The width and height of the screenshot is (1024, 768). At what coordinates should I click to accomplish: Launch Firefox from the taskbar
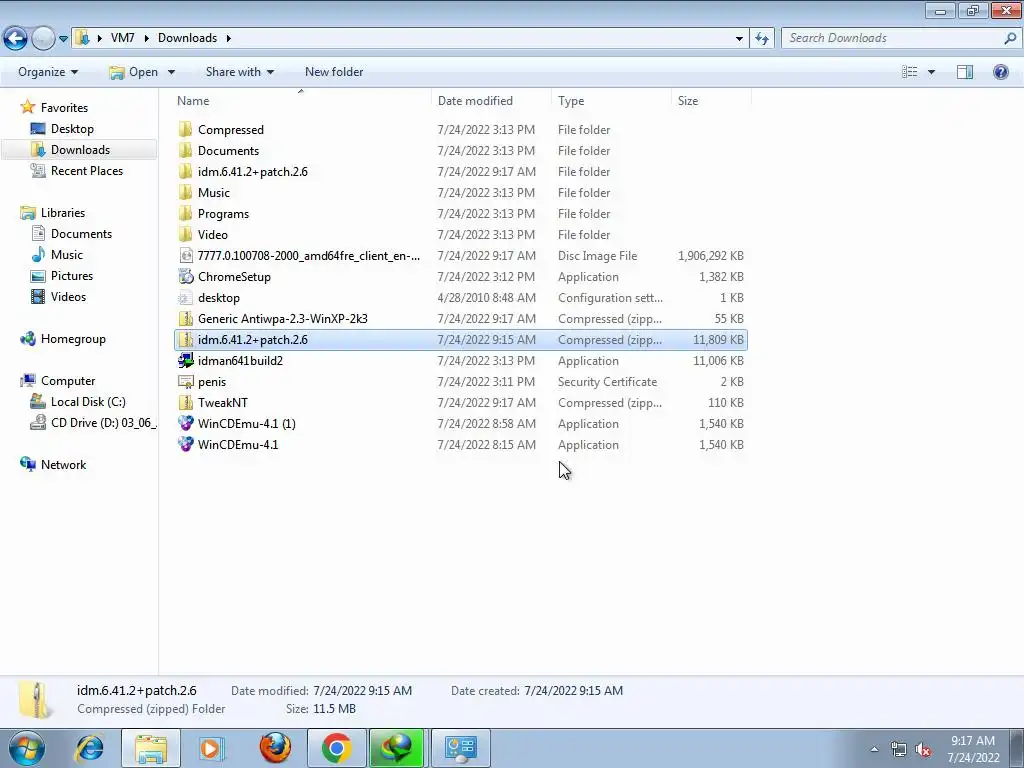275,748
